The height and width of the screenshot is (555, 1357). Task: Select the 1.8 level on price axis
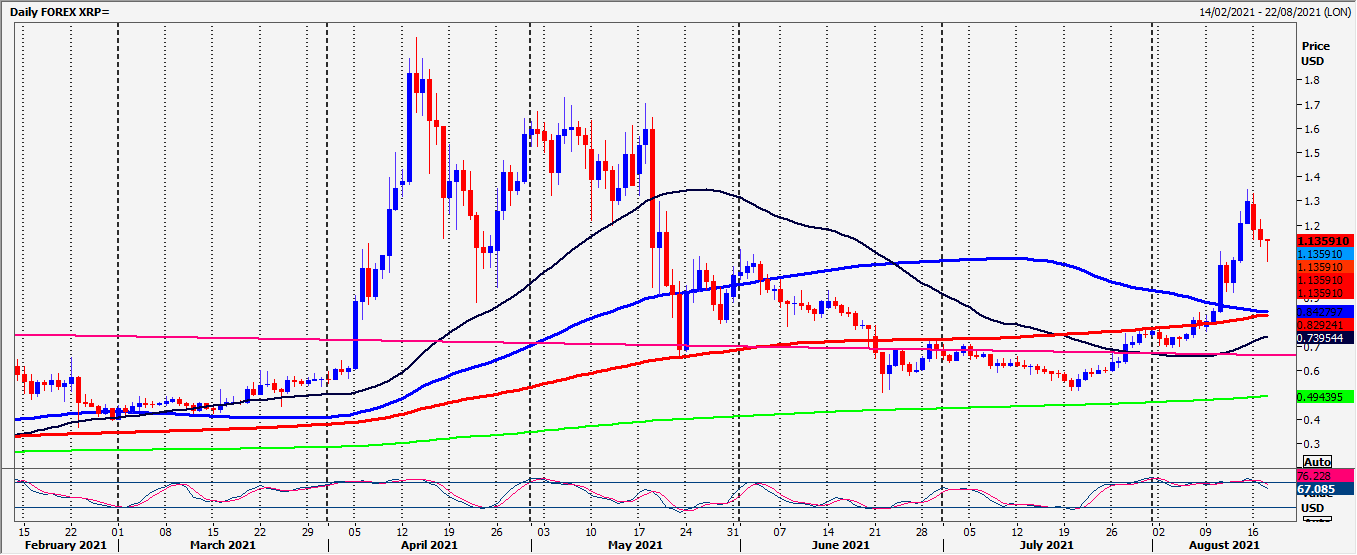coord(1310,81)
